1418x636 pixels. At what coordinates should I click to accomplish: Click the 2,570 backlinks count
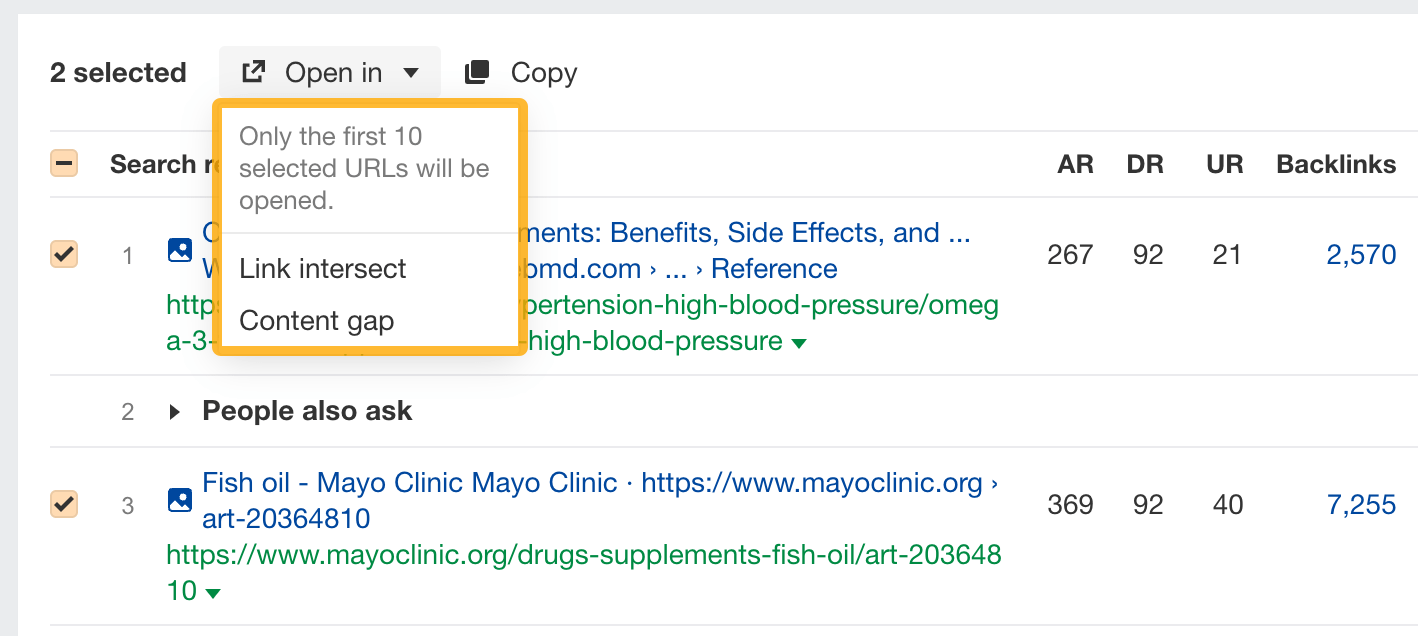click(1361, 254)
